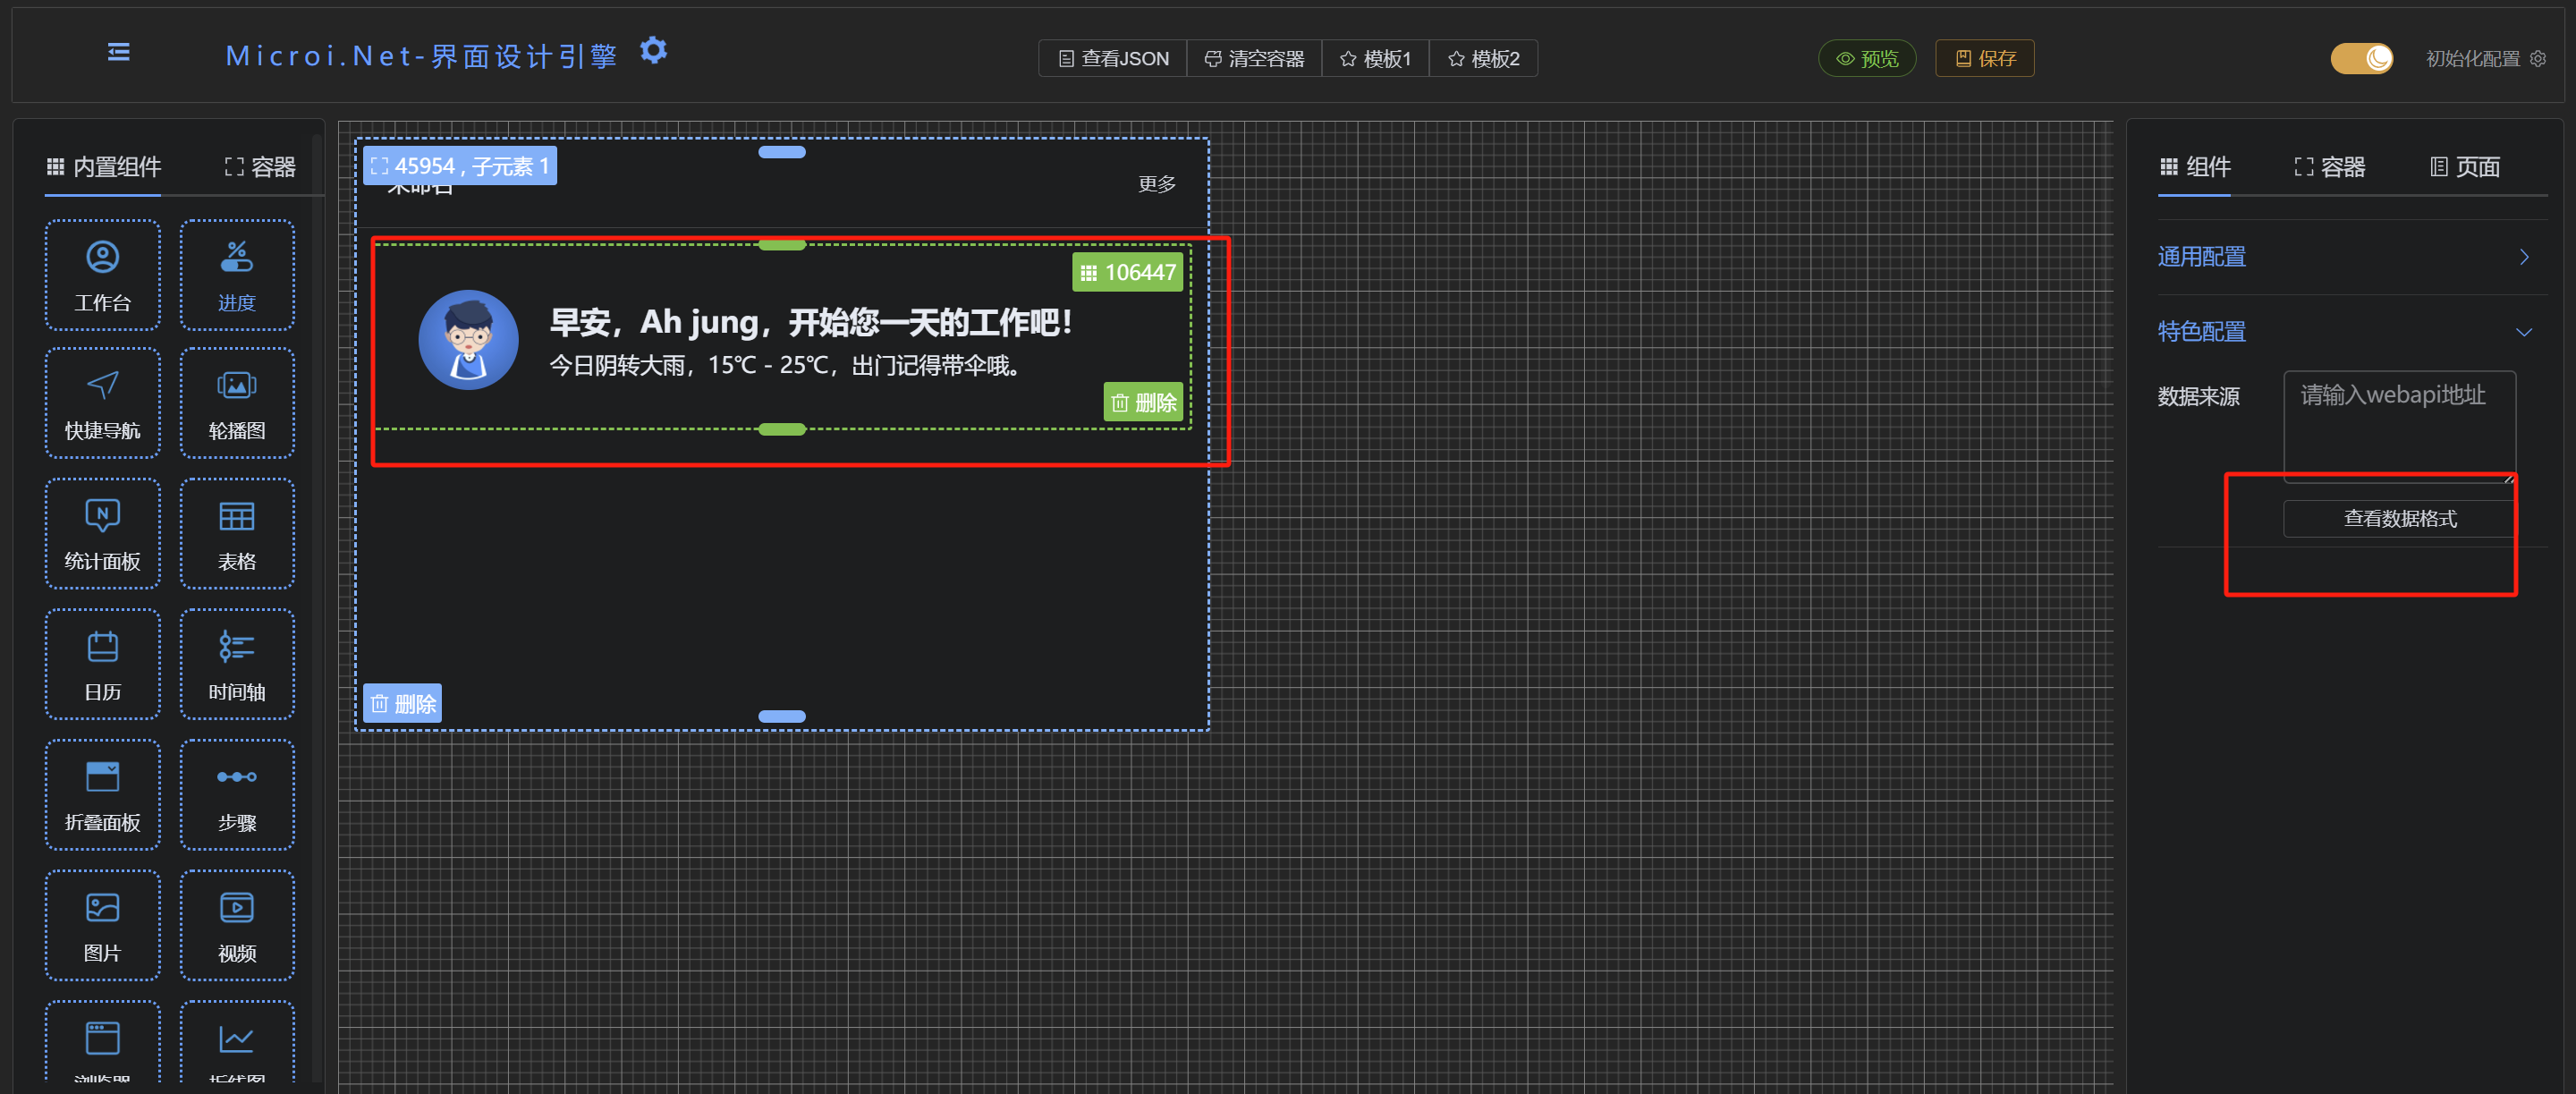Select the 进度 component icon
Viewport: 2576px width, 1094px height.
pyautogui.click(x=237, y=275)
